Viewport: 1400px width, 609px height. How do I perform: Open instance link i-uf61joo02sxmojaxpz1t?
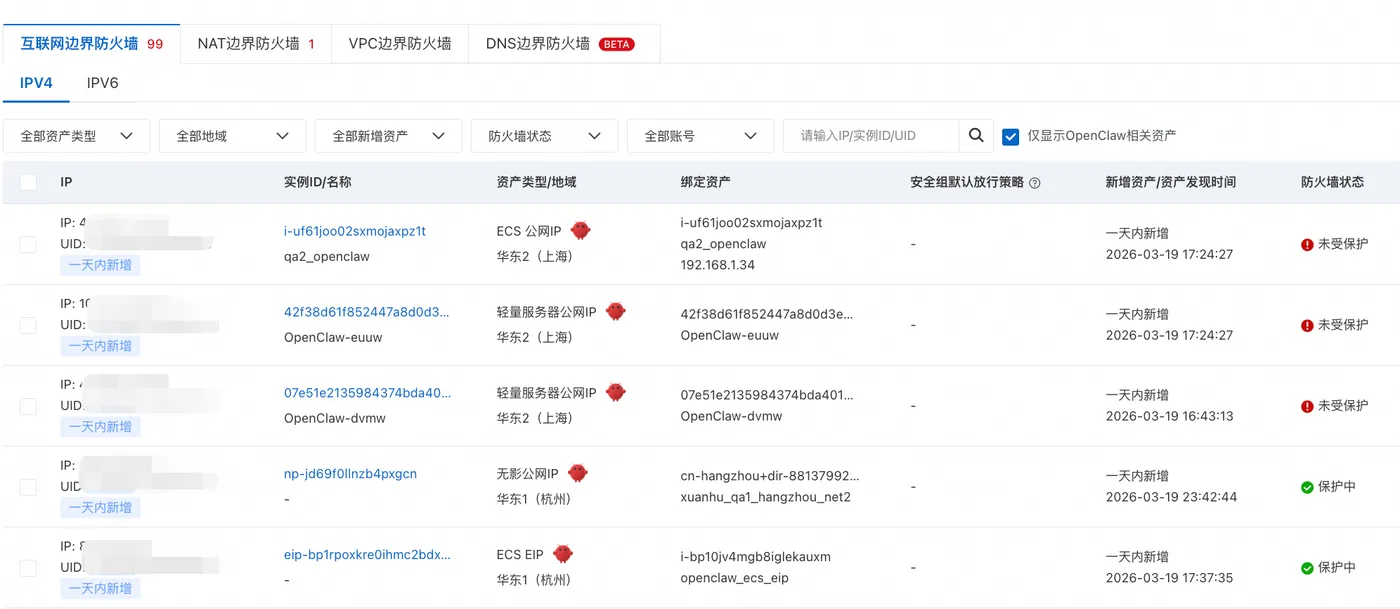[x=355, y=231]
